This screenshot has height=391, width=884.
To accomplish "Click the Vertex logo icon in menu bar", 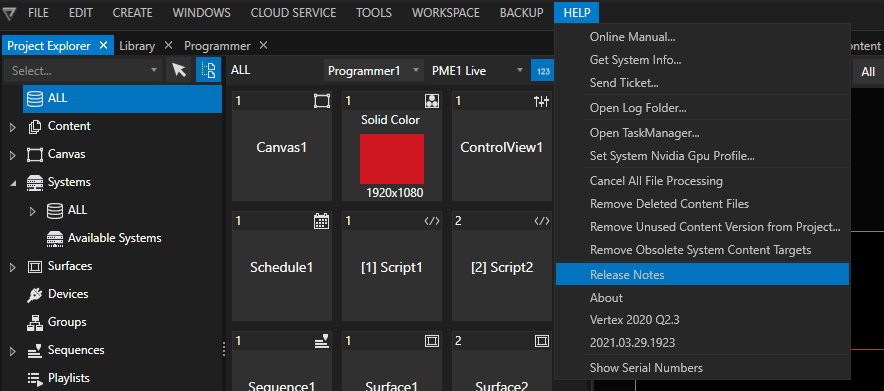I will 10,13.
